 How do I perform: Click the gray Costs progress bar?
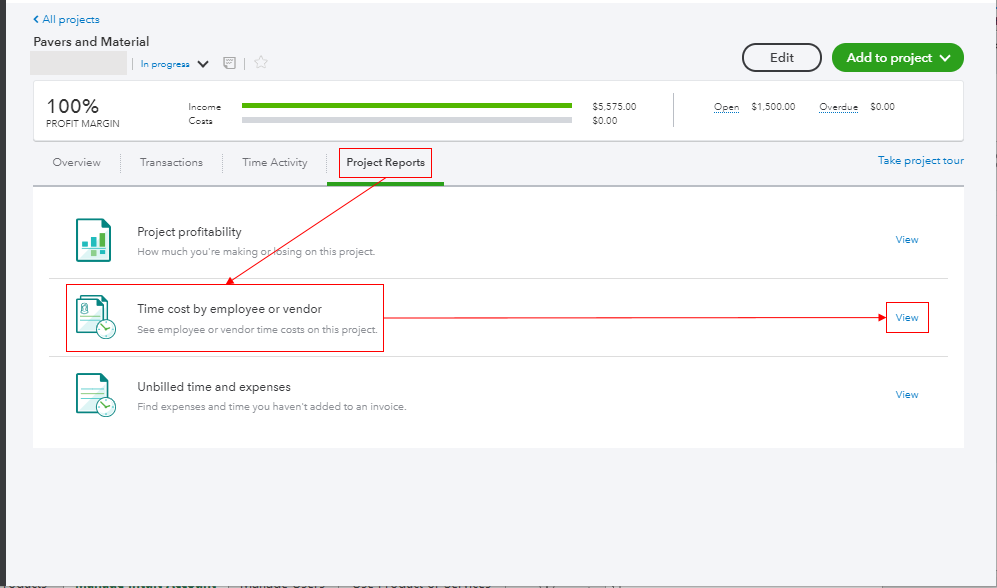(407, 120)
